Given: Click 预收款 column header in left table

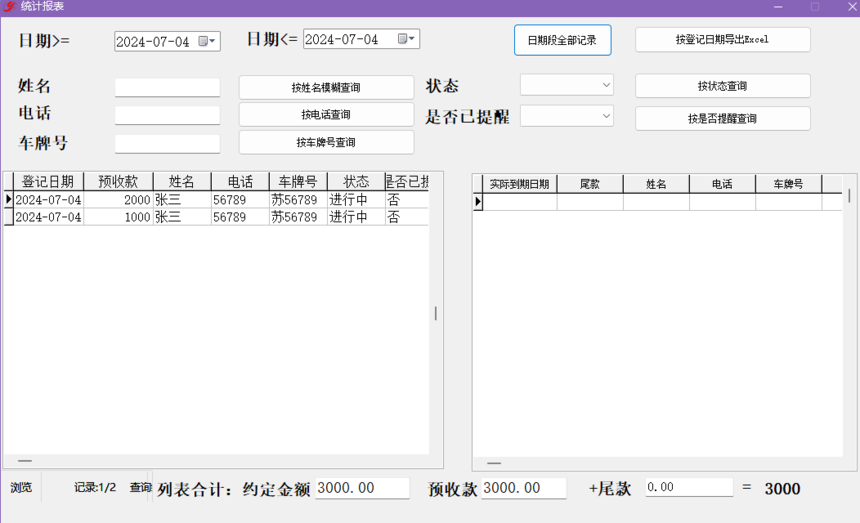Looking at the screenshot, I should [x=118, y=181].
